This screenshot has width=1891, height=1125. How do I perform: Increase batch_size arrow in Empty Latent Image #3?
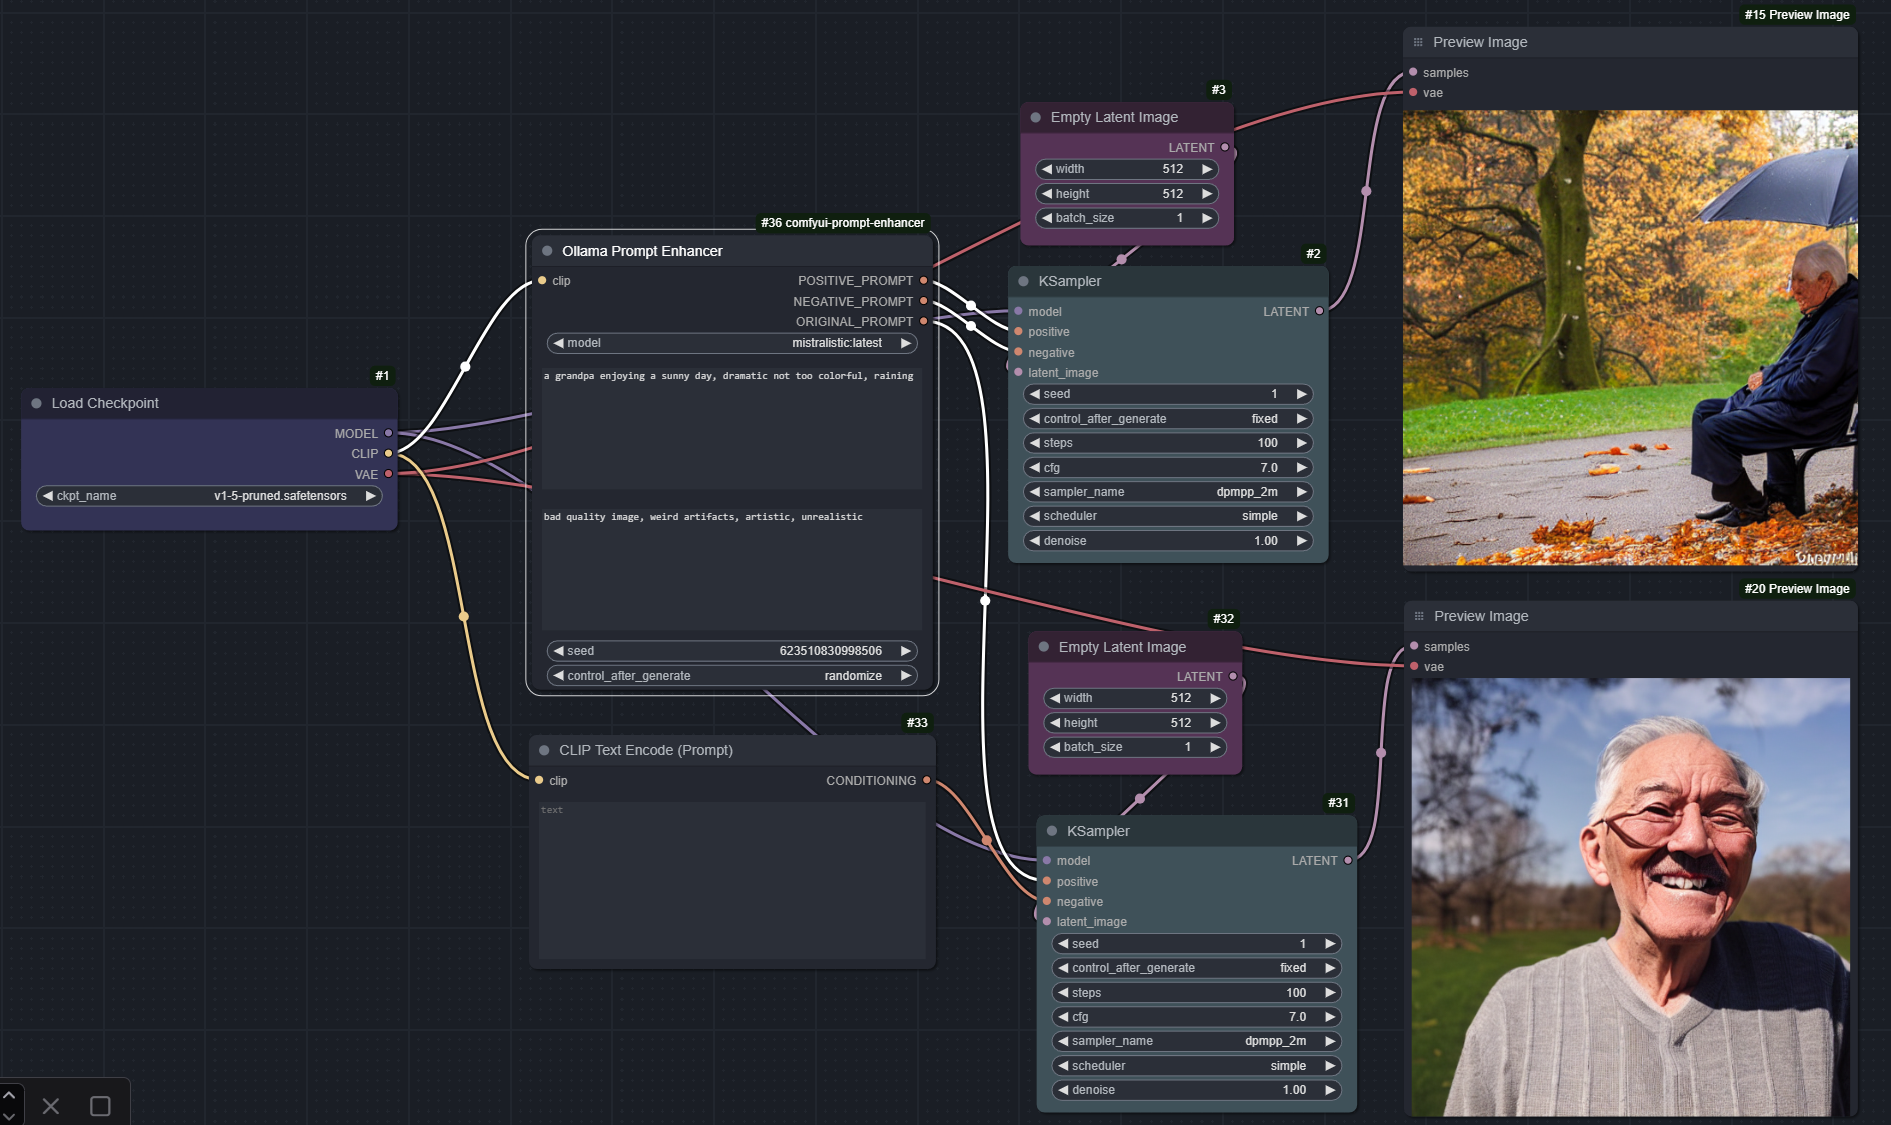click(1207, 218)
